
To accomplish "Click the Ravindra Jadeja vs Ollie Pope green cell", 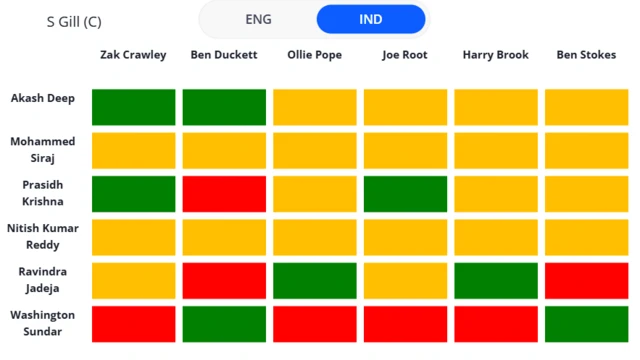I will coord(315,281).
